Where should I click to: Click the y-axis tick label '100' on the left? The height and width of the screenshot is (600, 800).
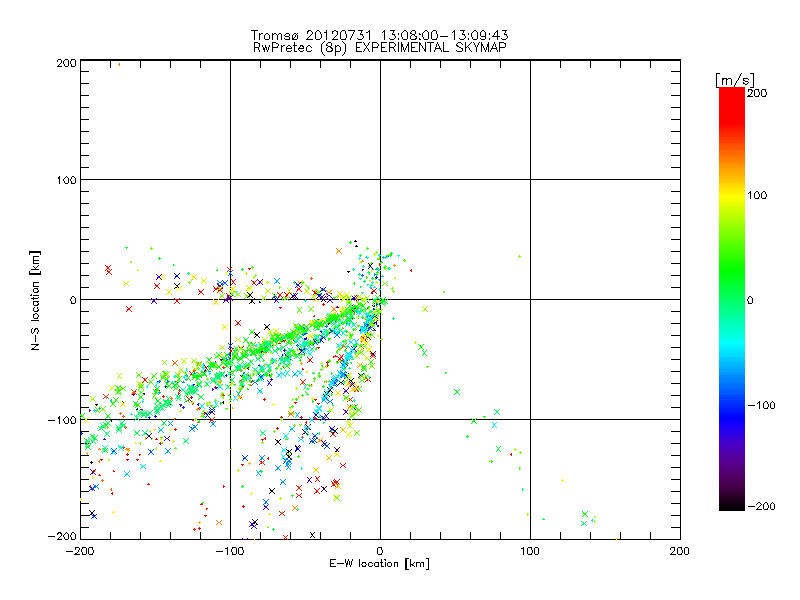pos(66,180)
